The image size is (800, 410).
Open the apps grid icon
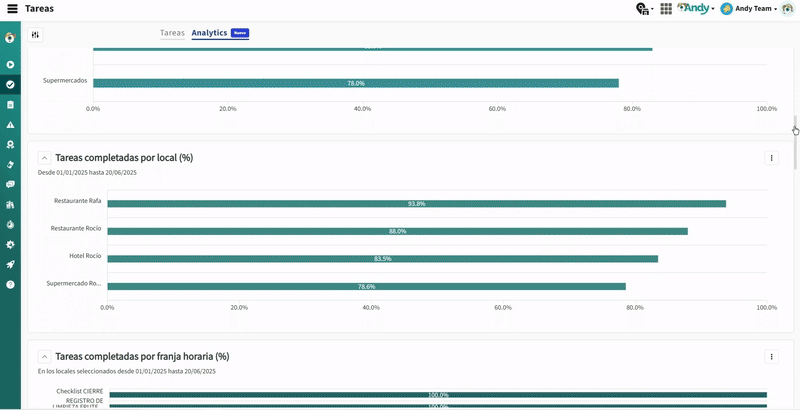click(666, 8)
